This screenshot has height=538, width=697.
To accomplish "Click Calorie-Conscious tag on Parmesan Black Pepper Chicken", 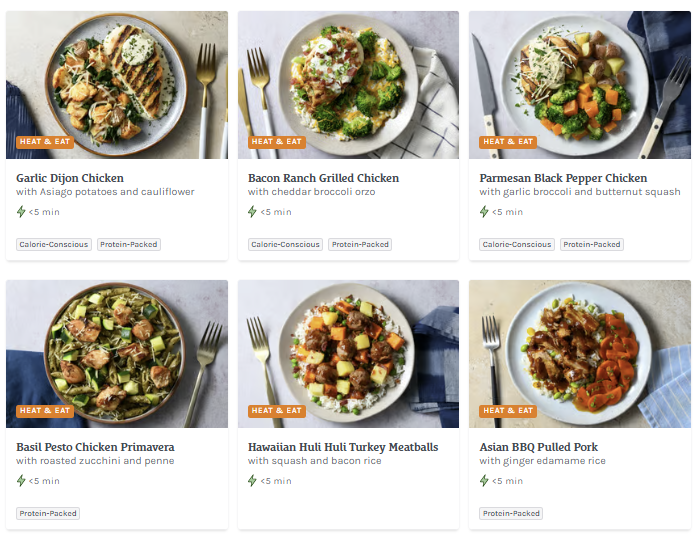I will (x=517, y=244).
